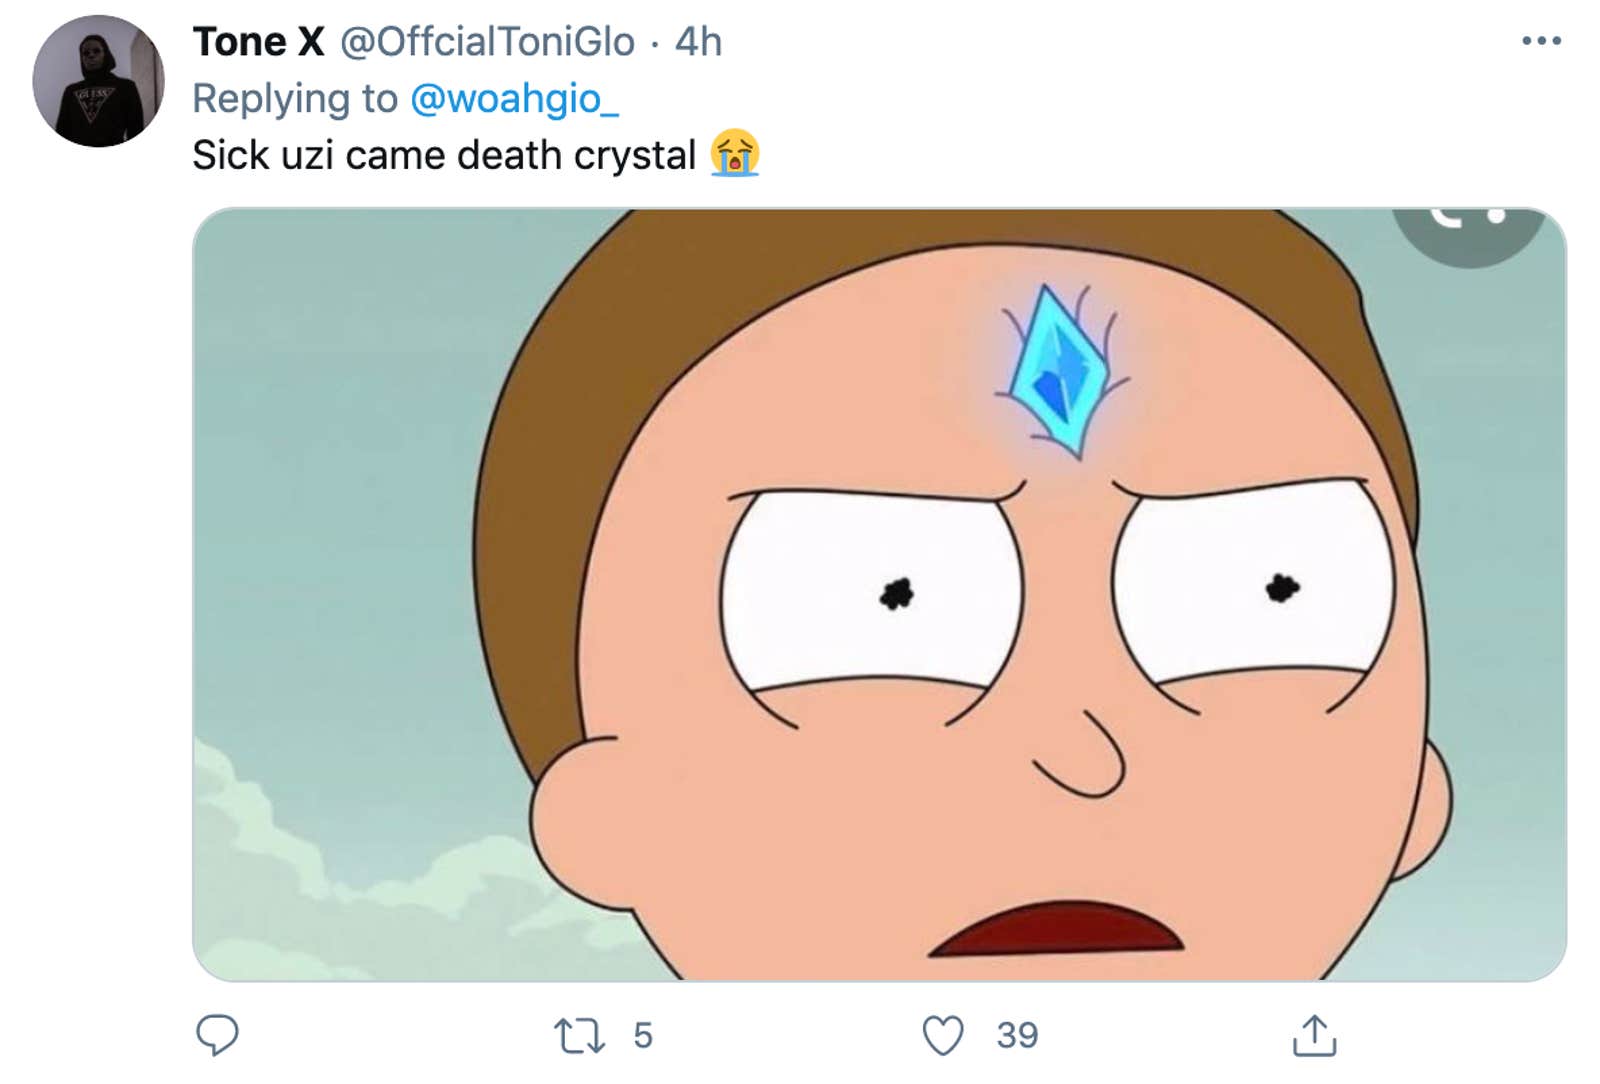1600x1084 pixels.
Task: Retweet using the arrows icon
Action: pyautogui.click(x=579, y=1036)
